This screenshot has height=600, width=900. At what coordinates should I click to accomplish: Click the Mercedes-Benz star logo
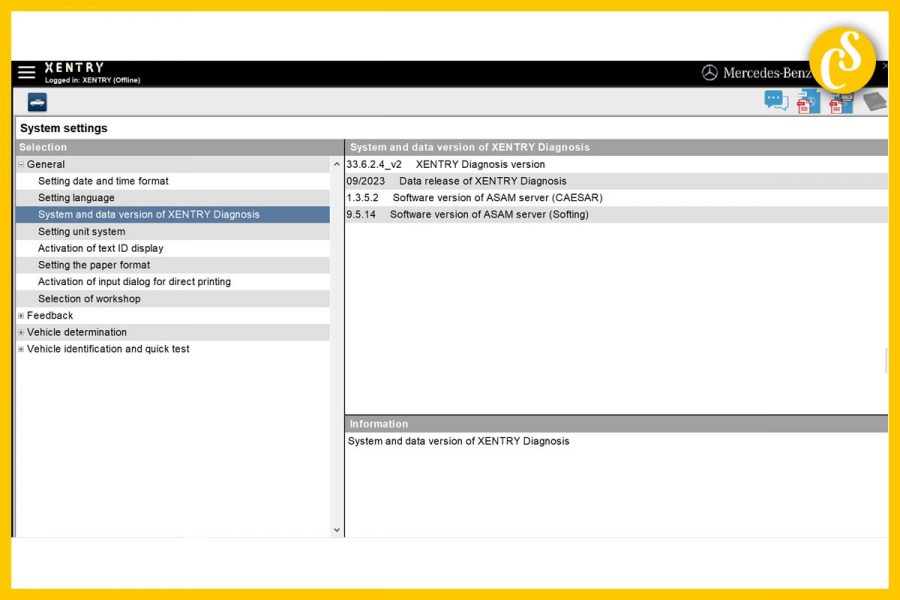711,72
